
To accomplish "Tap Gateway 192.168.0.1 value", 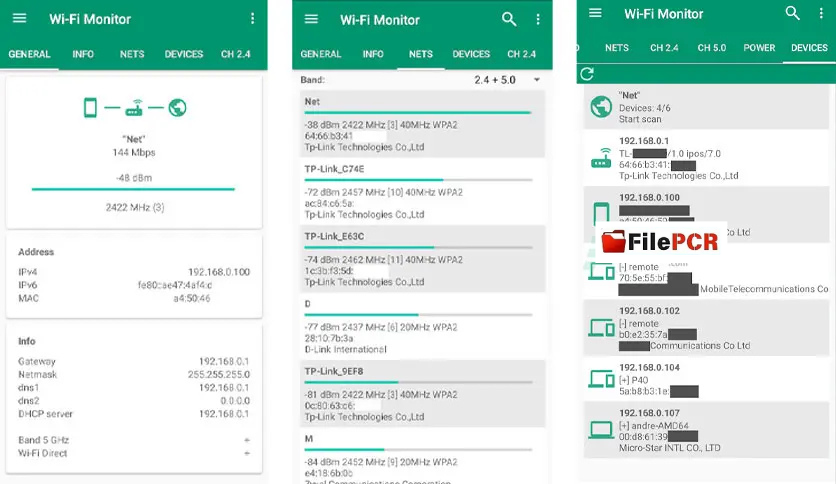I will point(224,361).
